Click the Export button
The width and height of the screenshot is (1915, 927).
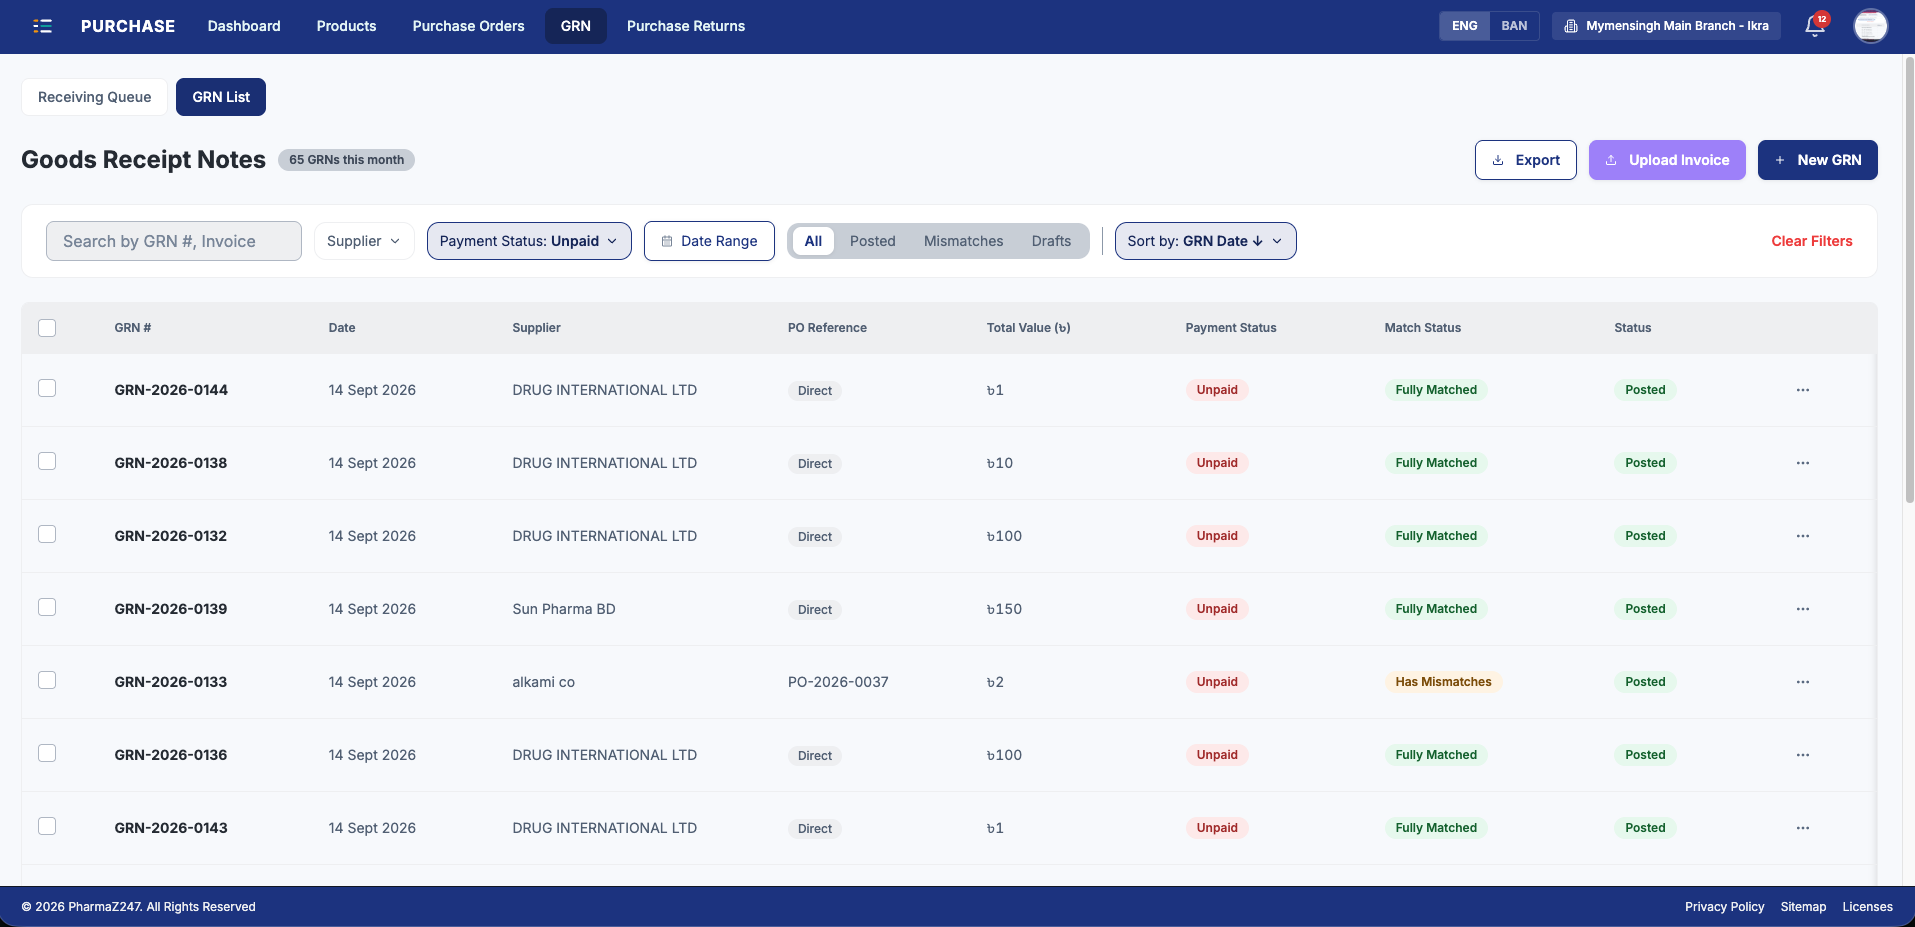pyautogui.click(x=1525, y=160)
